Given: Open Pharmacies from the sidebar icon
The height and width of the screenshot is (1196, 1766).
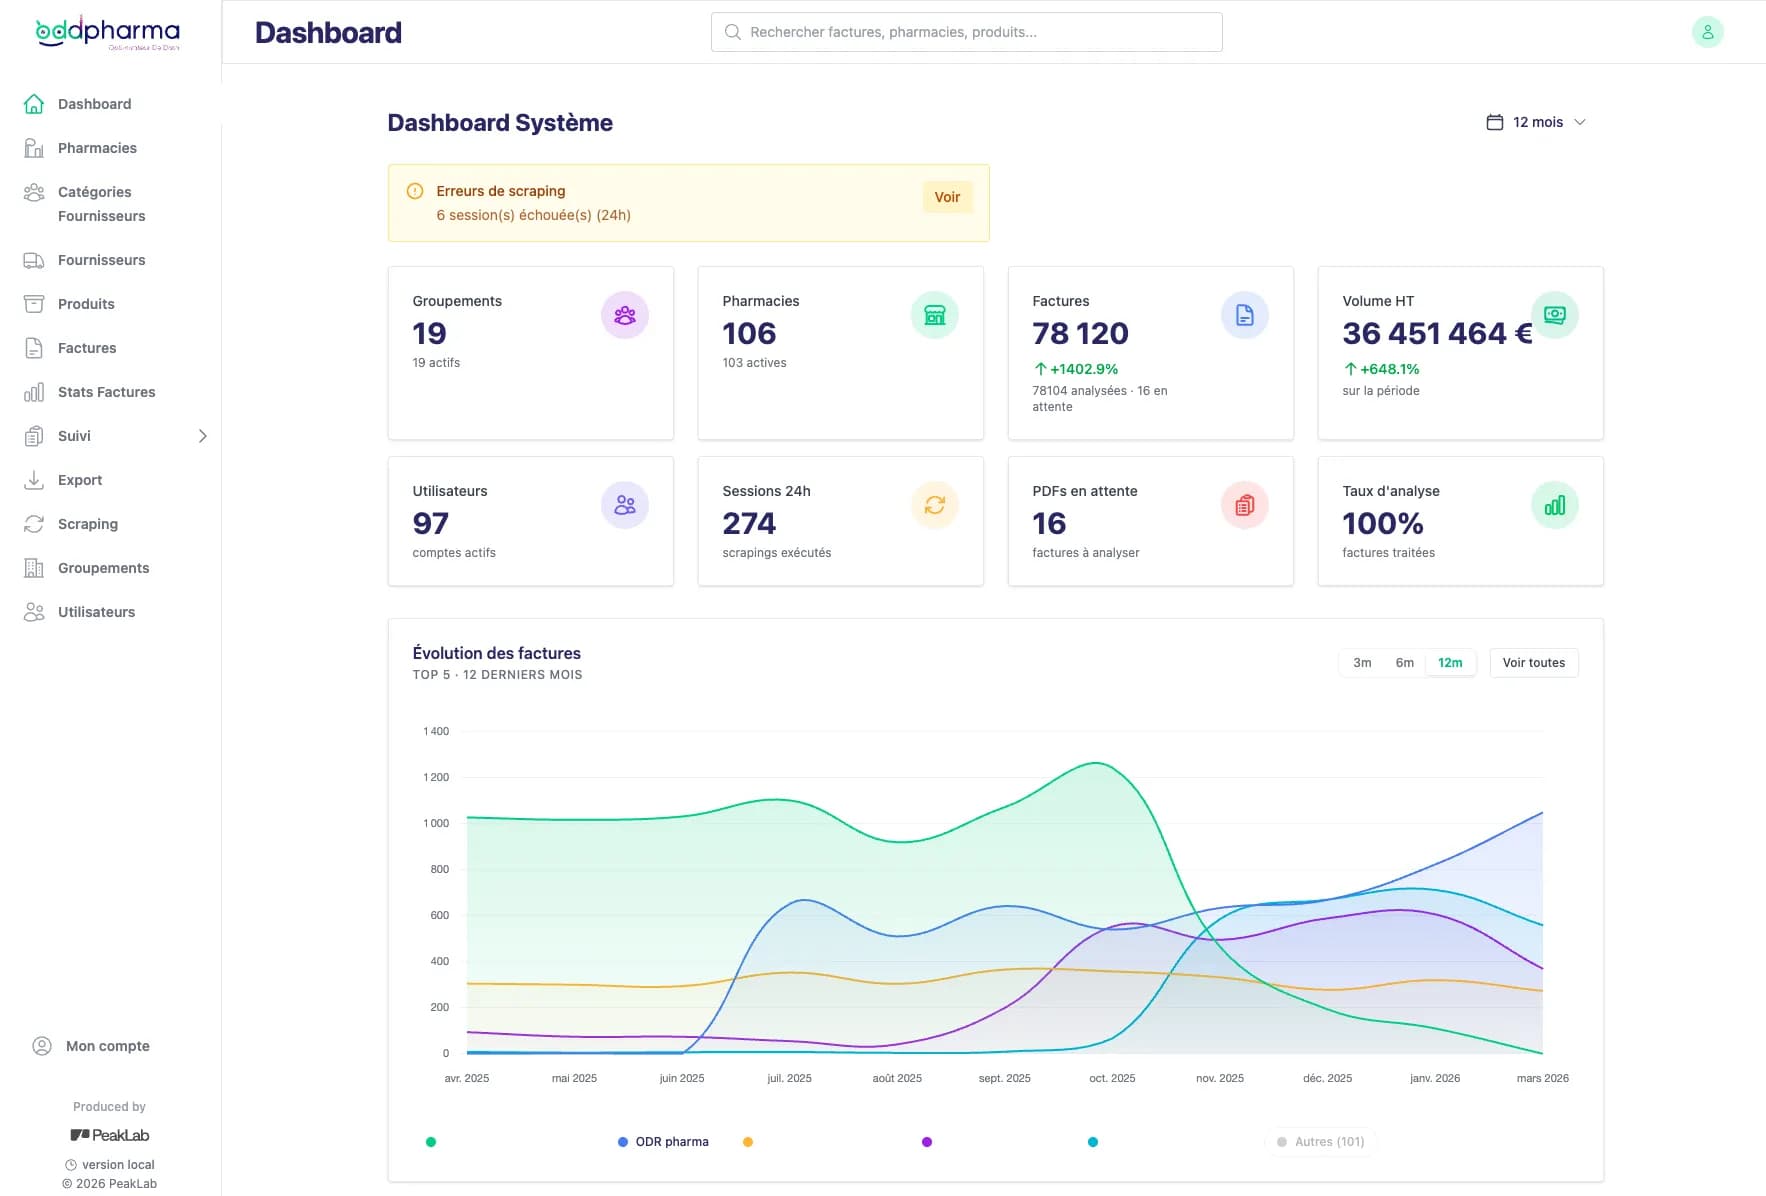Looking at the screenshot, I should pos(34,148).
